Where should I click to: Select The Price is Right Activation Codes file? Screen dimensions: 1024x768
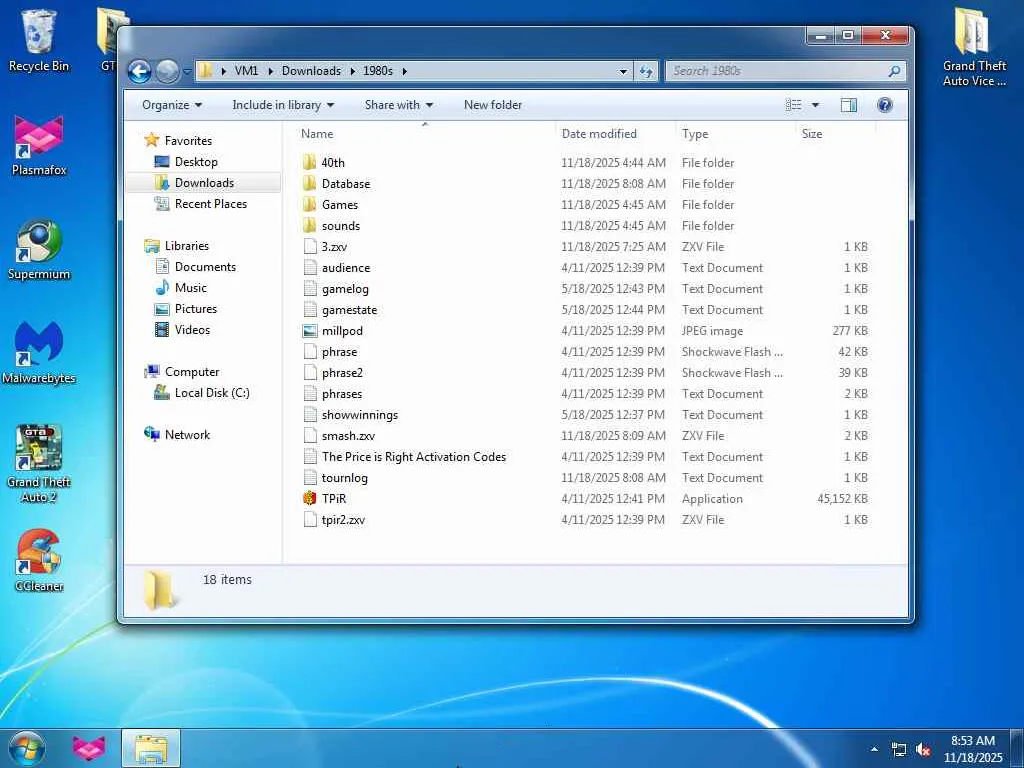tap(413, 457)
